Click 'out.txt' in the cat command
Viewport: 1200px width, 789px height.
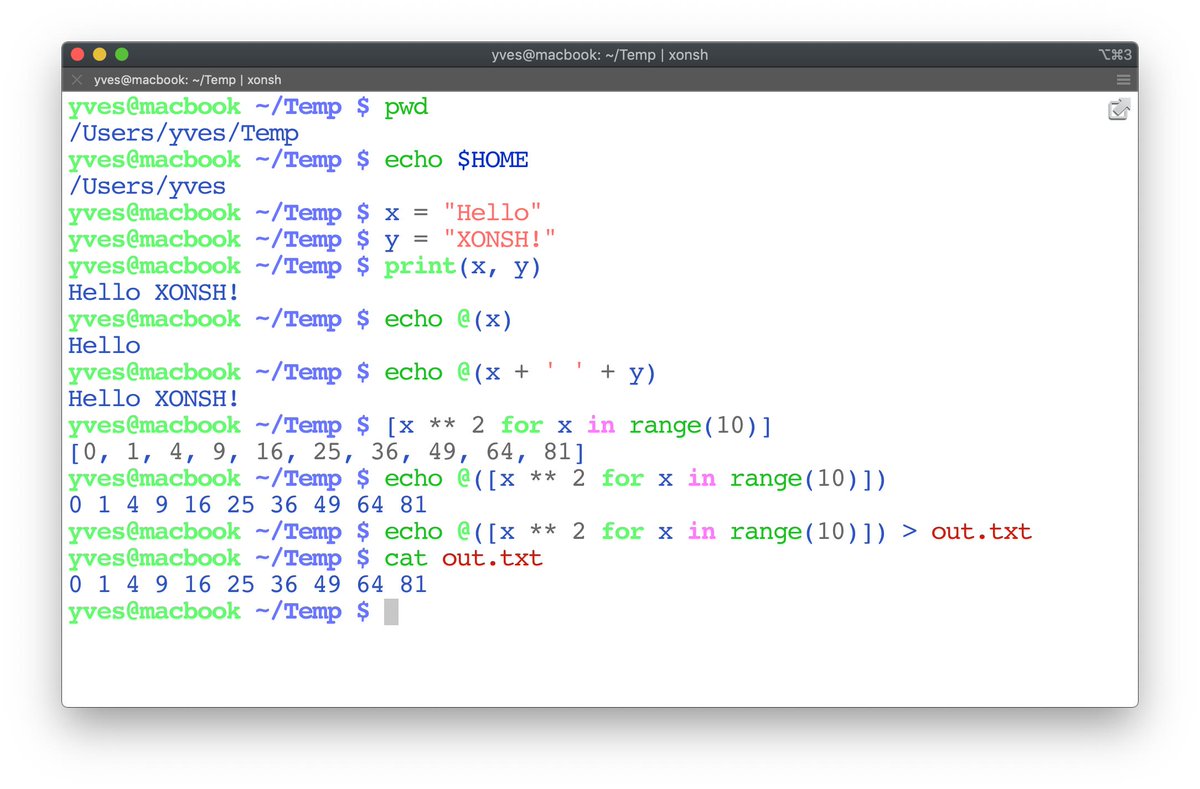click(492, 558)
